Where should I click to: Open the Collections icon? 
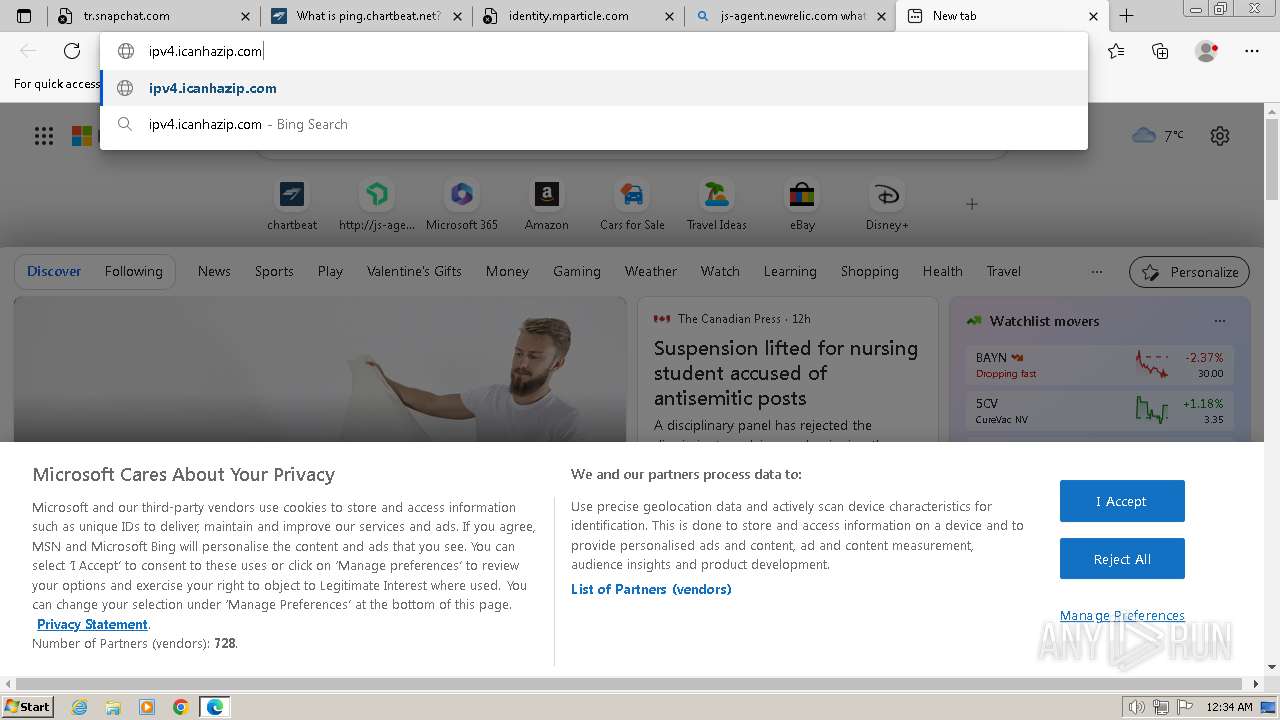click(x=1160, y=51)
